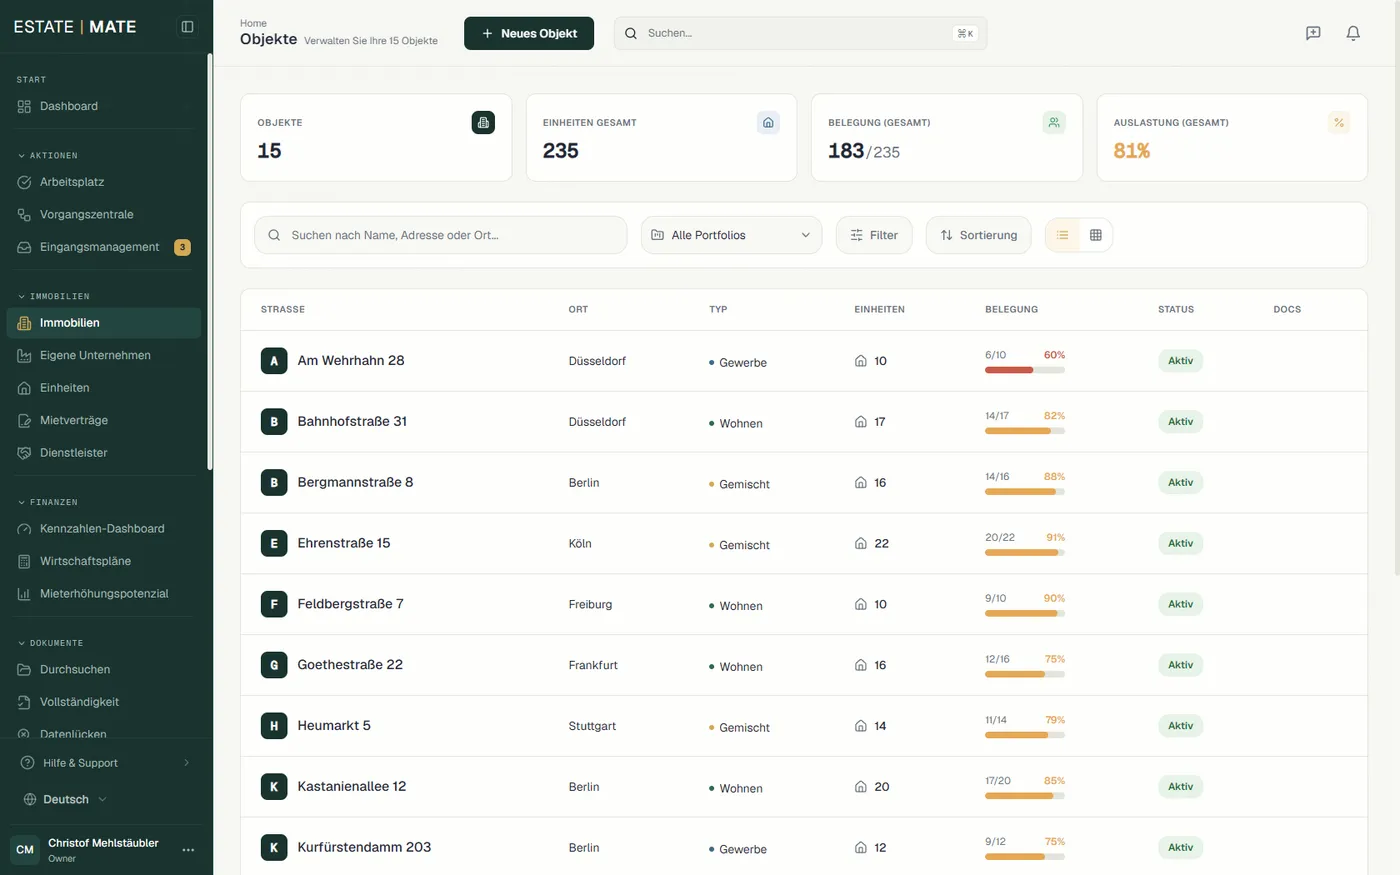
Task: Open the Alle Portfolios dropdown
Action: [x=731, y=235]
